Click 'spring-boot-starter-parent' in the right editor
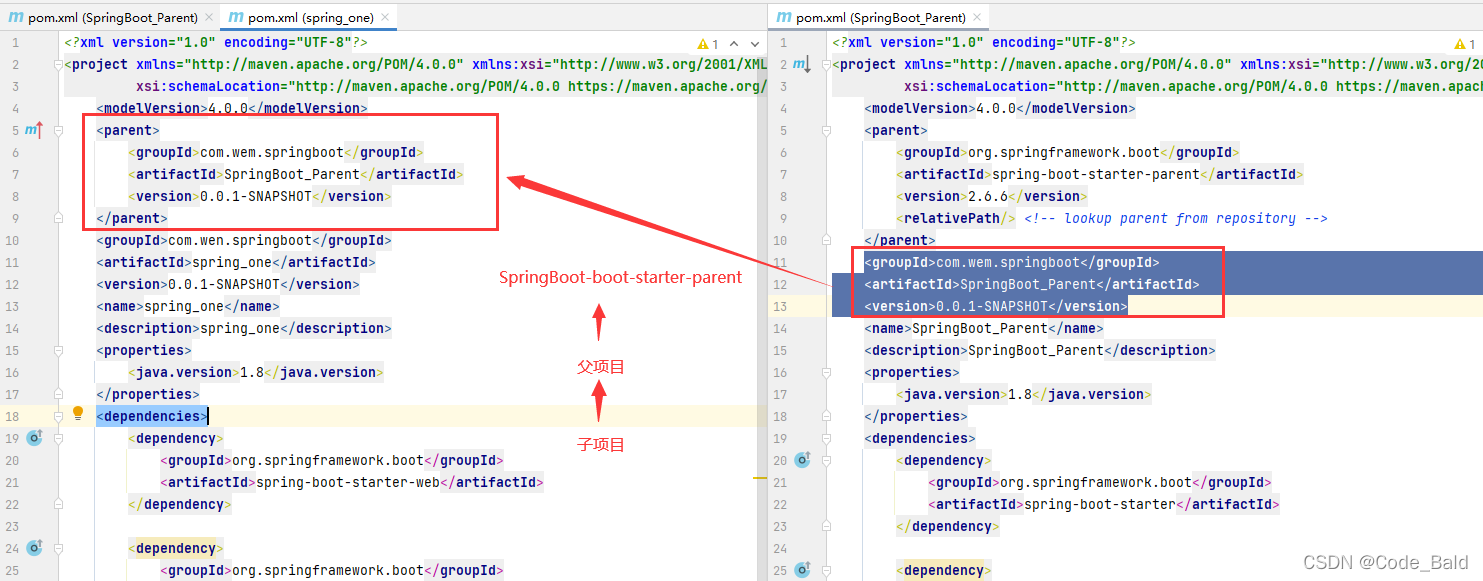The width and height of the screenshot is (1483, 581). coord(1096,174)
